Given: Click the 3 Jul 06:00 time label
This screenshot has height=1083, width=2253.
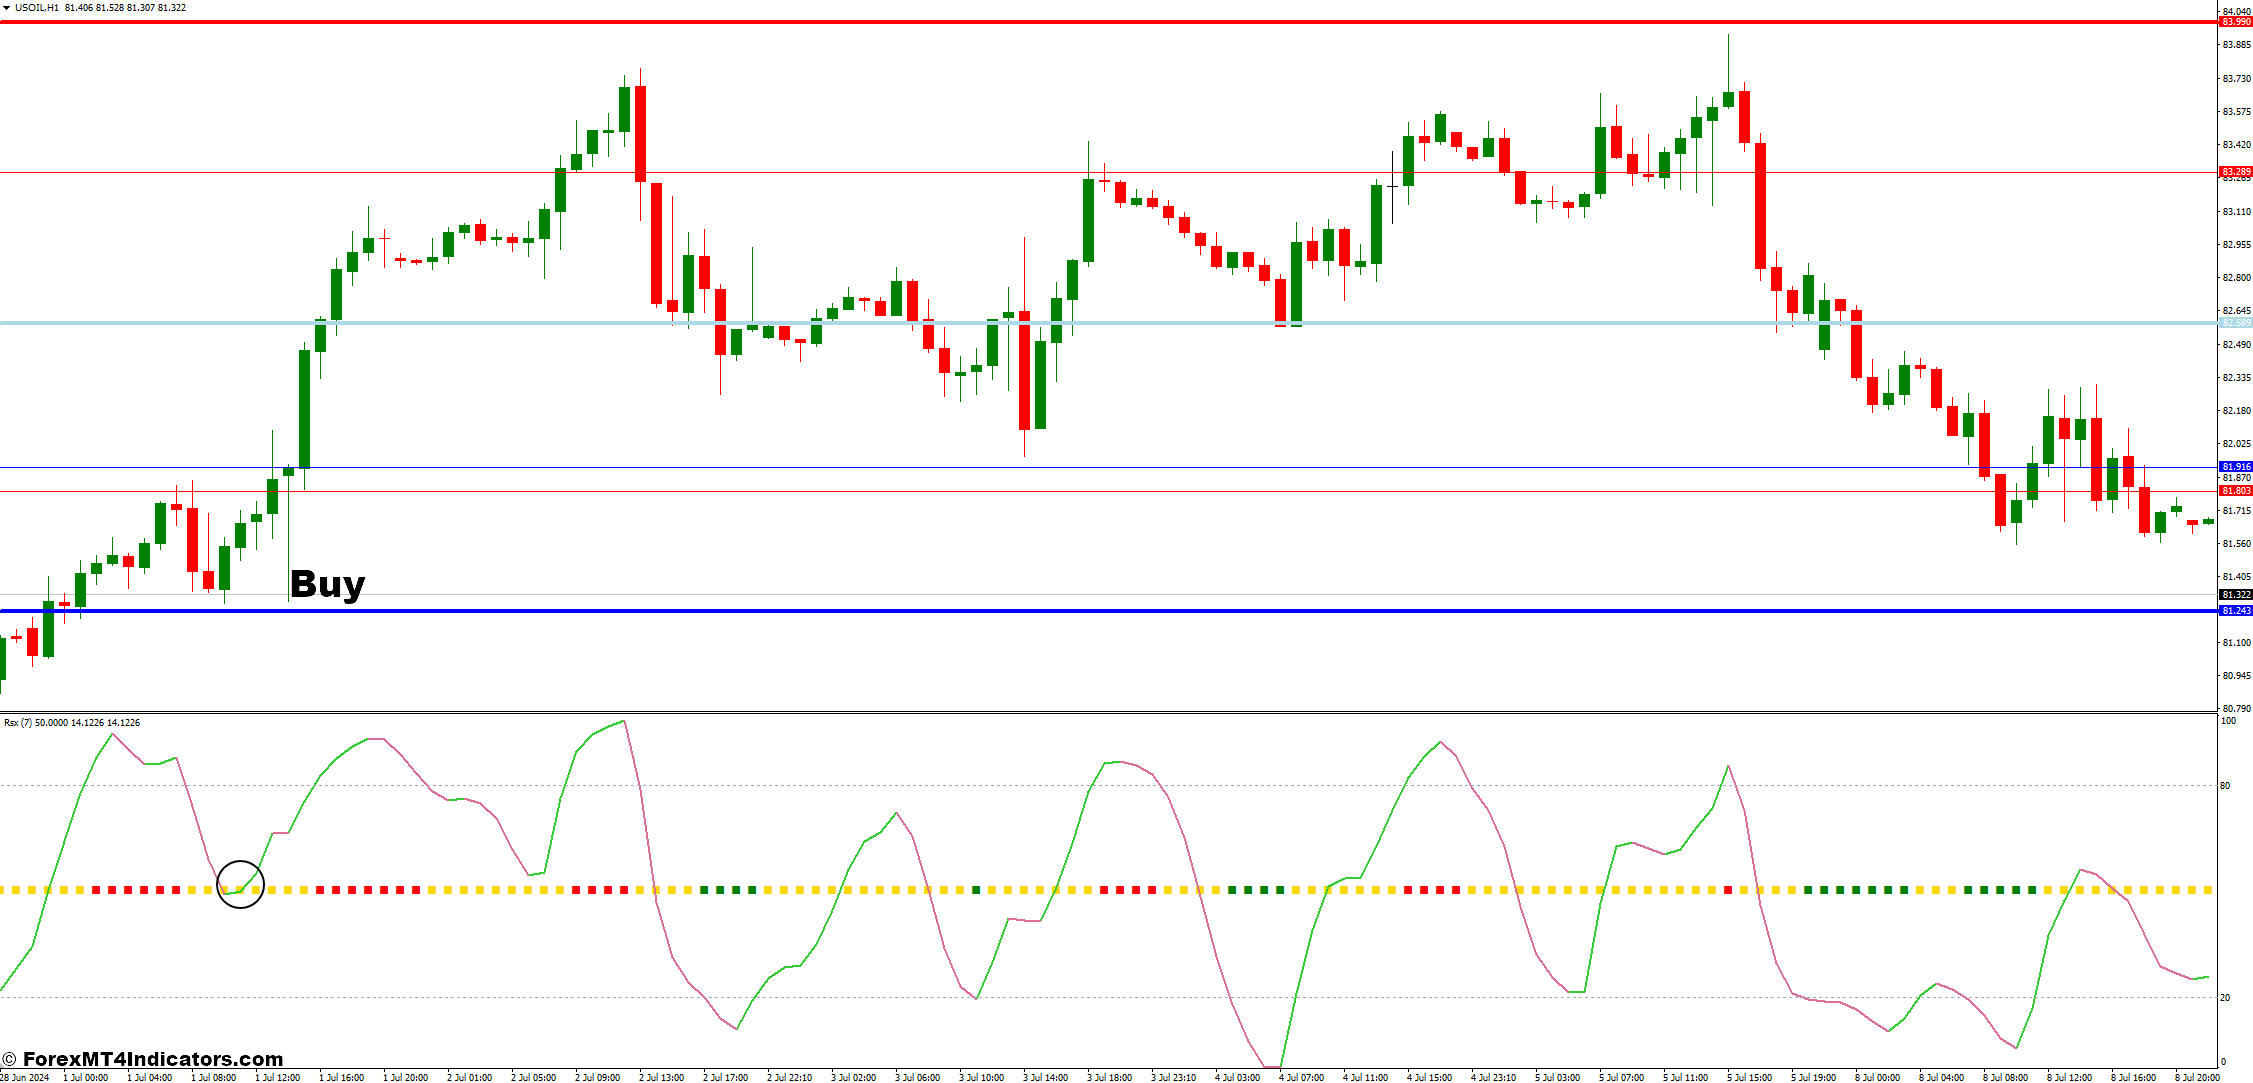Looking at the screenshot, I should (x=918, y=1077).
